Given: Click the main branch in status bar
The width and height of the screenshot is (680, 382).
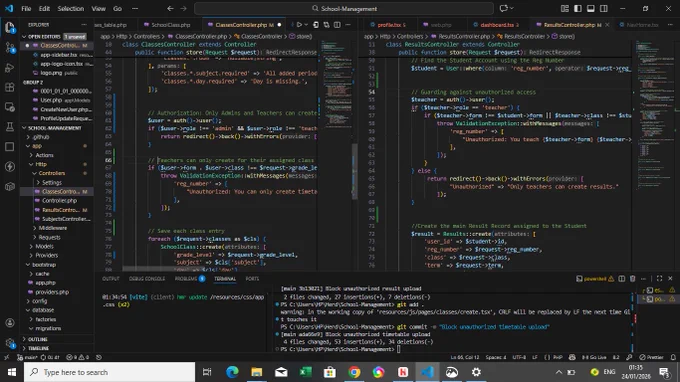Looking at the screenshot, I should pos(28,357).
